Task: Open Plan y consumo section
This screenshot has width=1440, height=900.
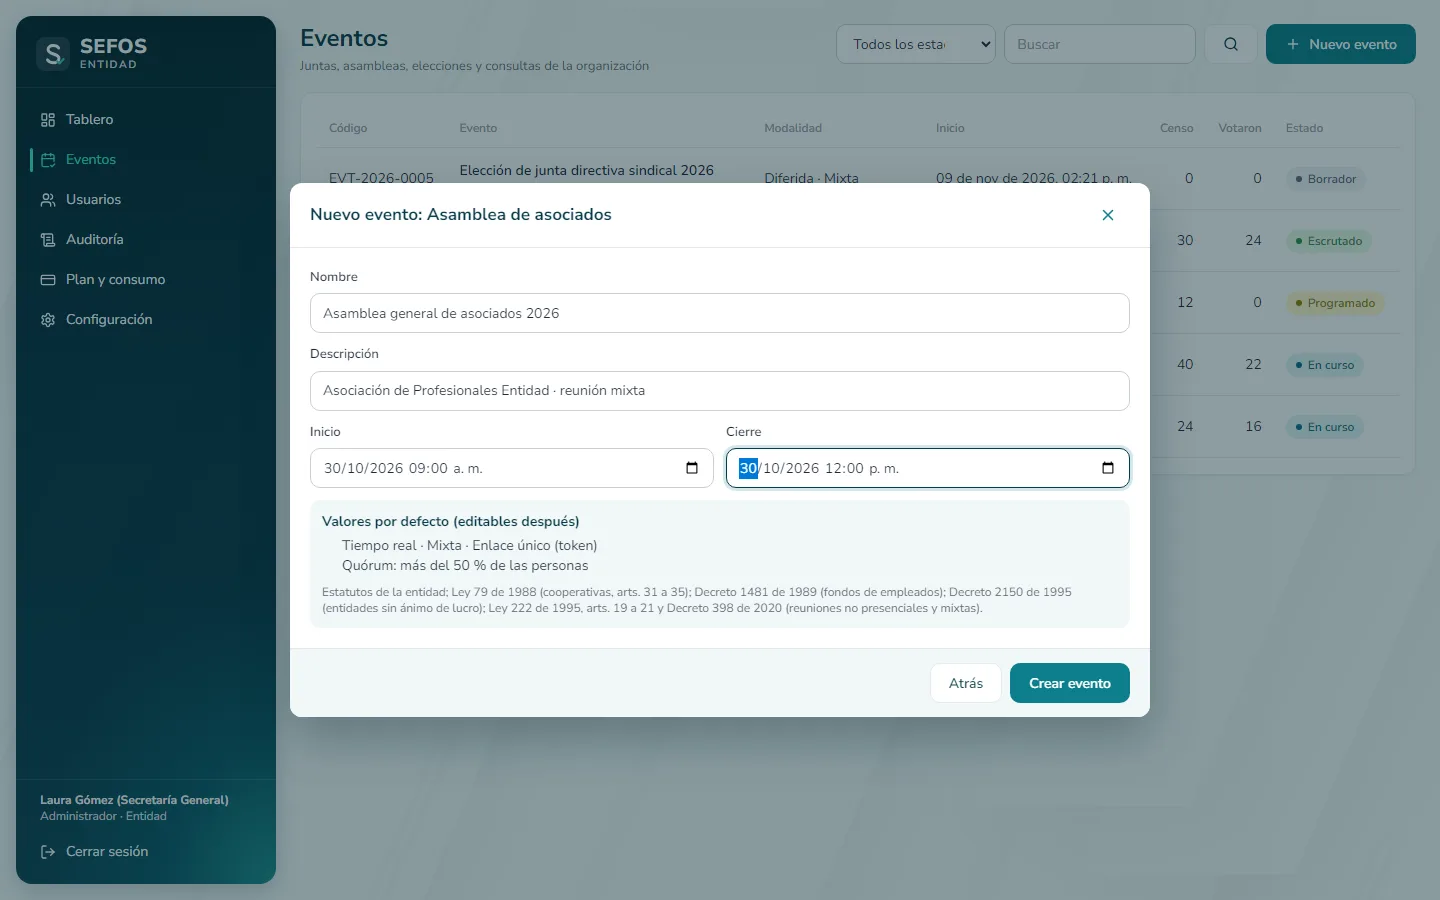Action: click(x=146, y=280)
